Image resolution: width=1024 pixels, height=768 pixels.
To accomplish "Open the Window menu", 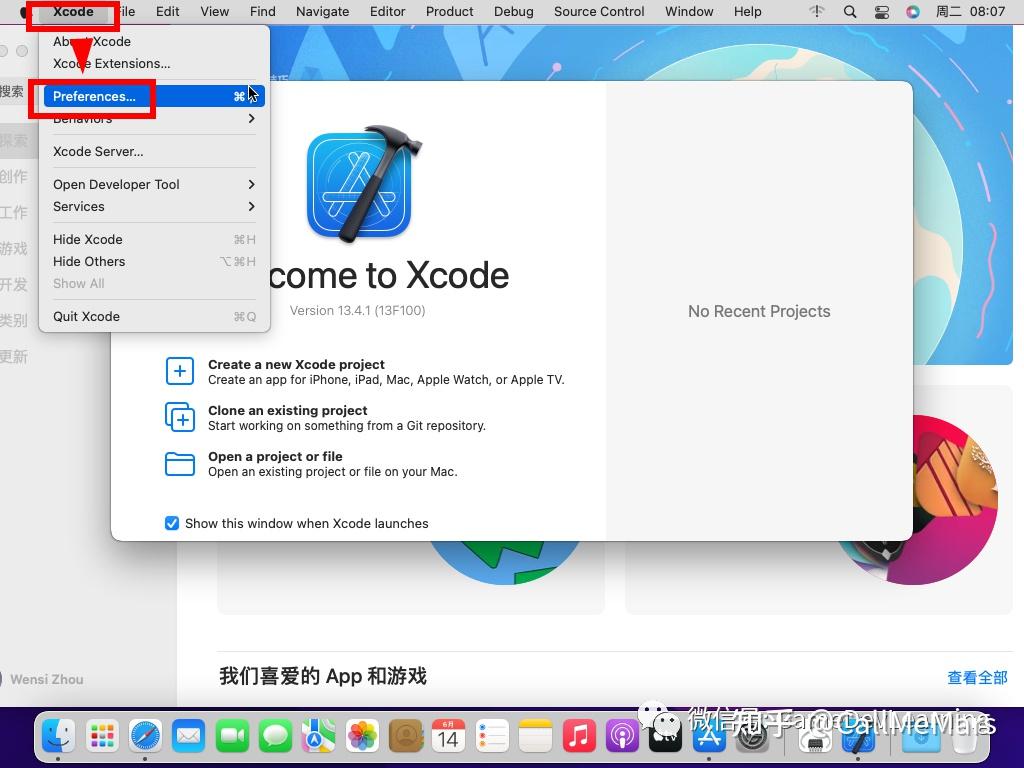I will (x=689, y=12).
